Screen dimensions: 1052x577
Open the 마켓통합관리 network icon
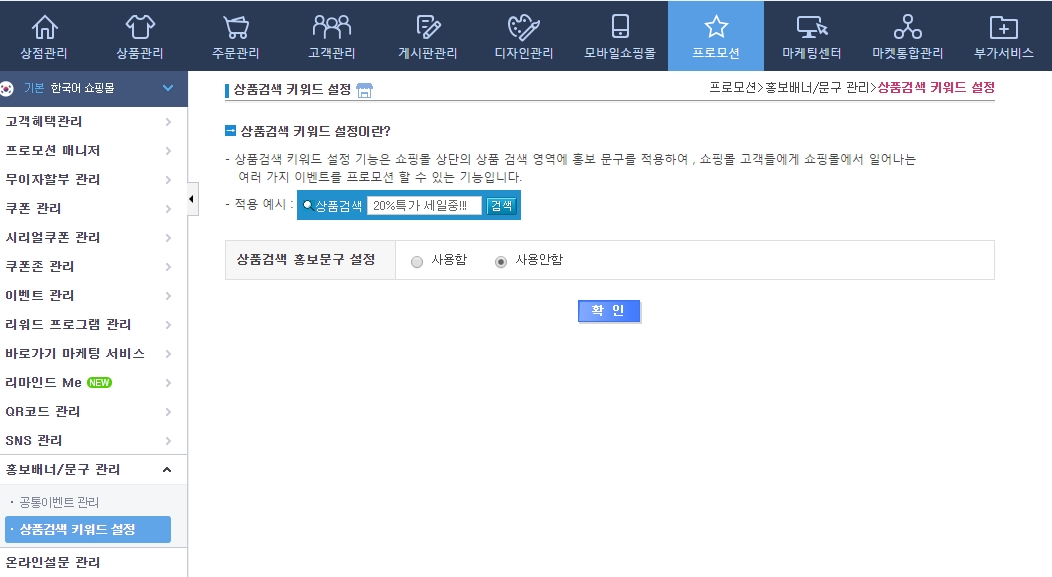pyautogui.click(x=907, y=27)
